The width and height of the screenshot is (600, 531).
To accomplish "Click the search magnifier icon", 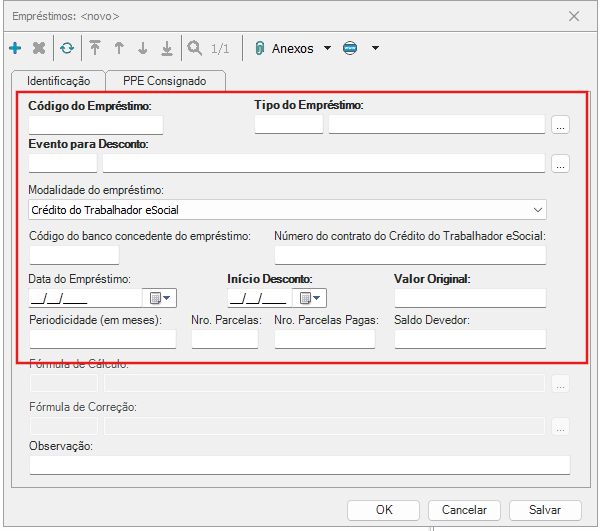I will tap(193, 48).
